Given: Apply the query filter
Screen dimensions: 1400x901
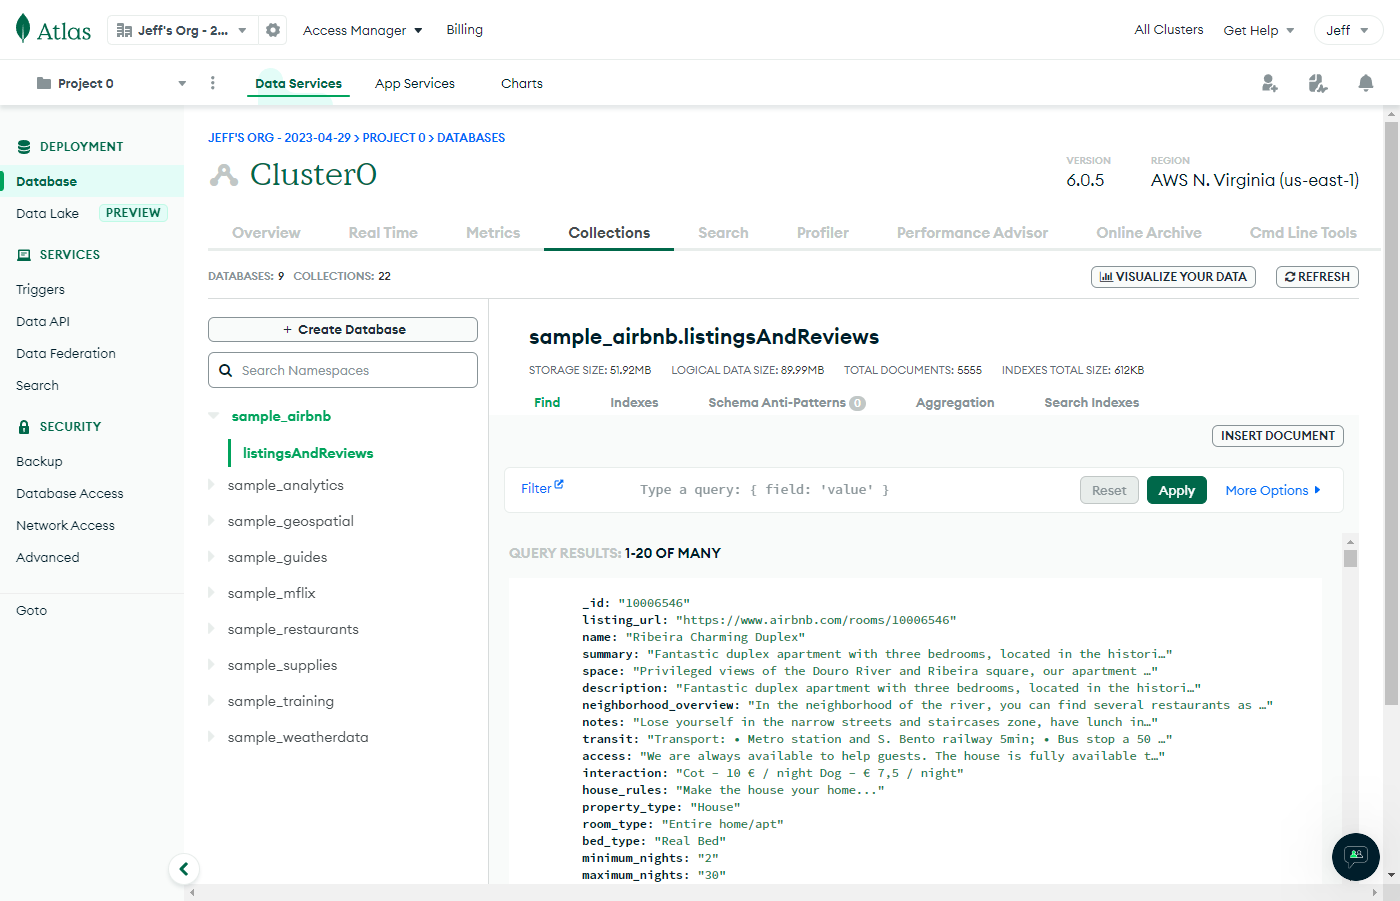Looking at the screenshot, I should pyautogui.click(x=1177, y=490).
